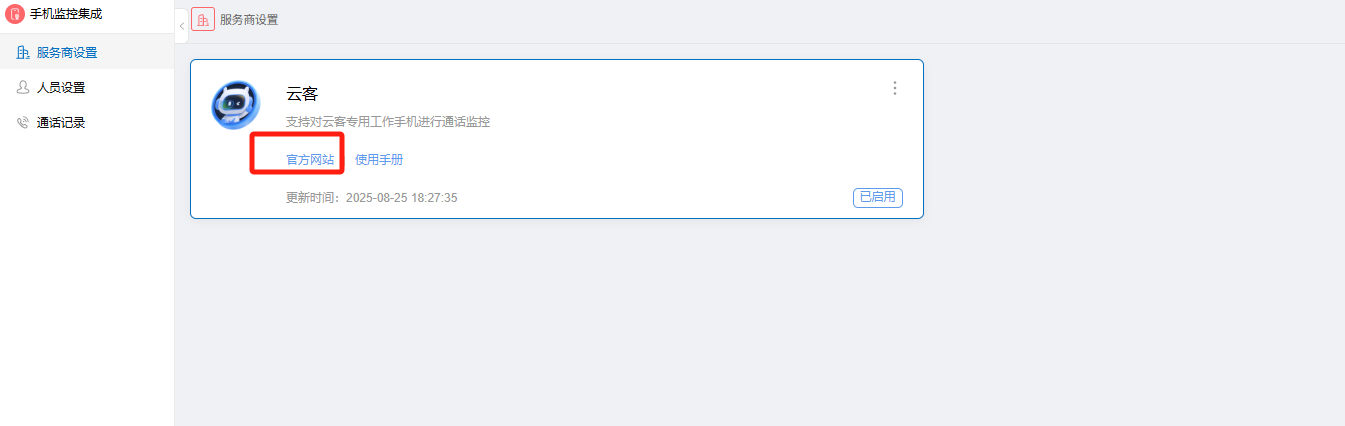
Task: Click the 手机监控集成 title text
Action: 66,15
